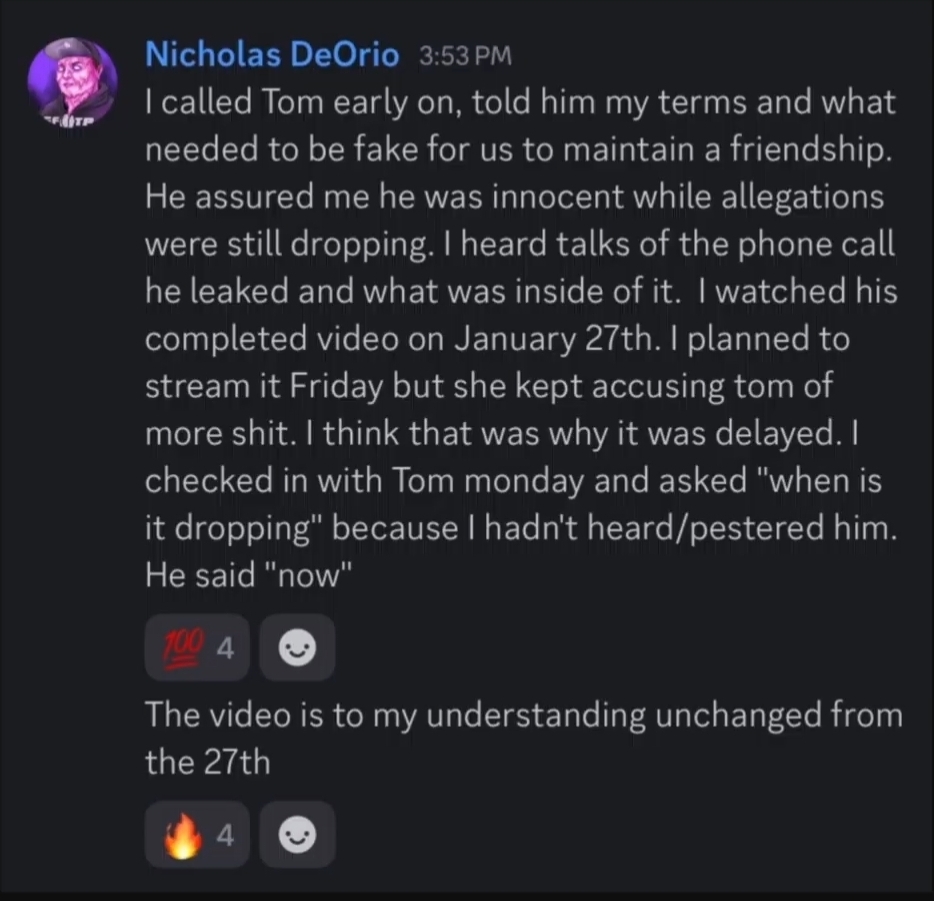This screenshot has height=901, width=934.
Task: Click the quoted "when is it dropping" text
Action: coord(513,504)
